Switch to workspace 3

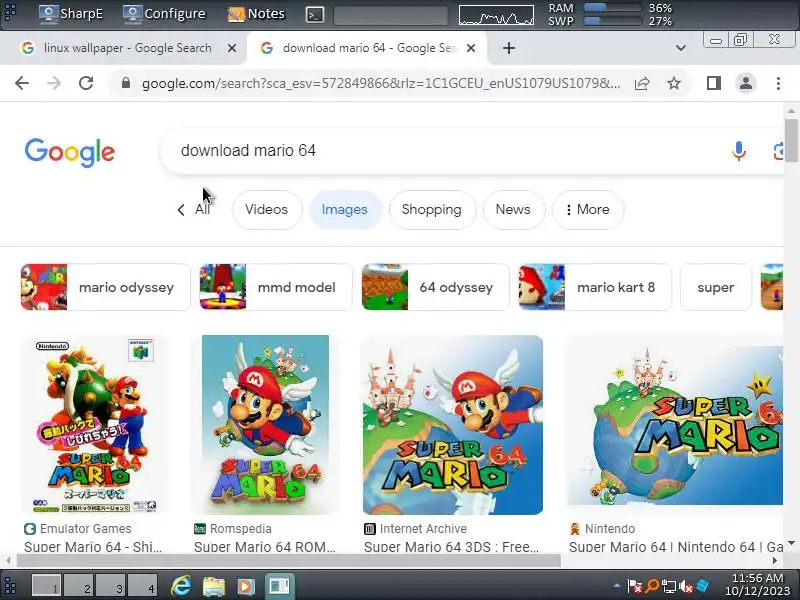tap(111, 585)
